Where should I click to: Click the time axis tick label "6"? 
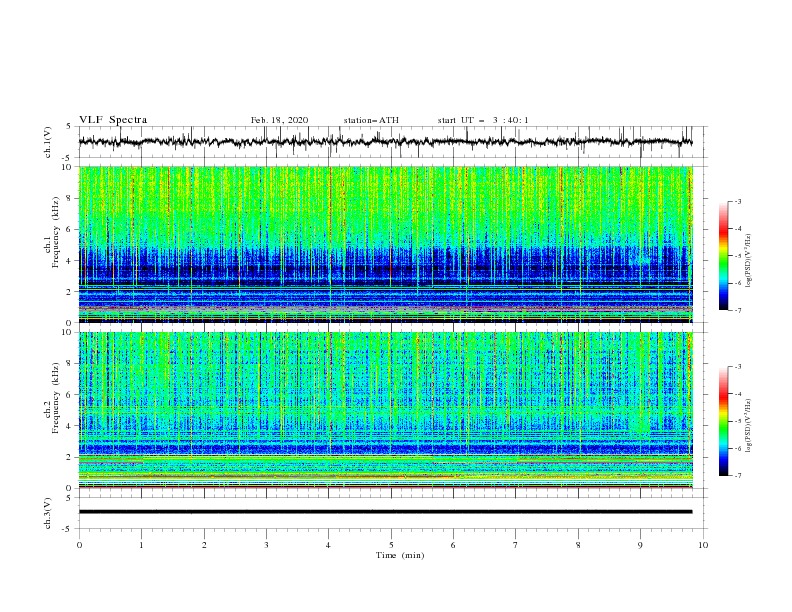(x=453, y=545)
